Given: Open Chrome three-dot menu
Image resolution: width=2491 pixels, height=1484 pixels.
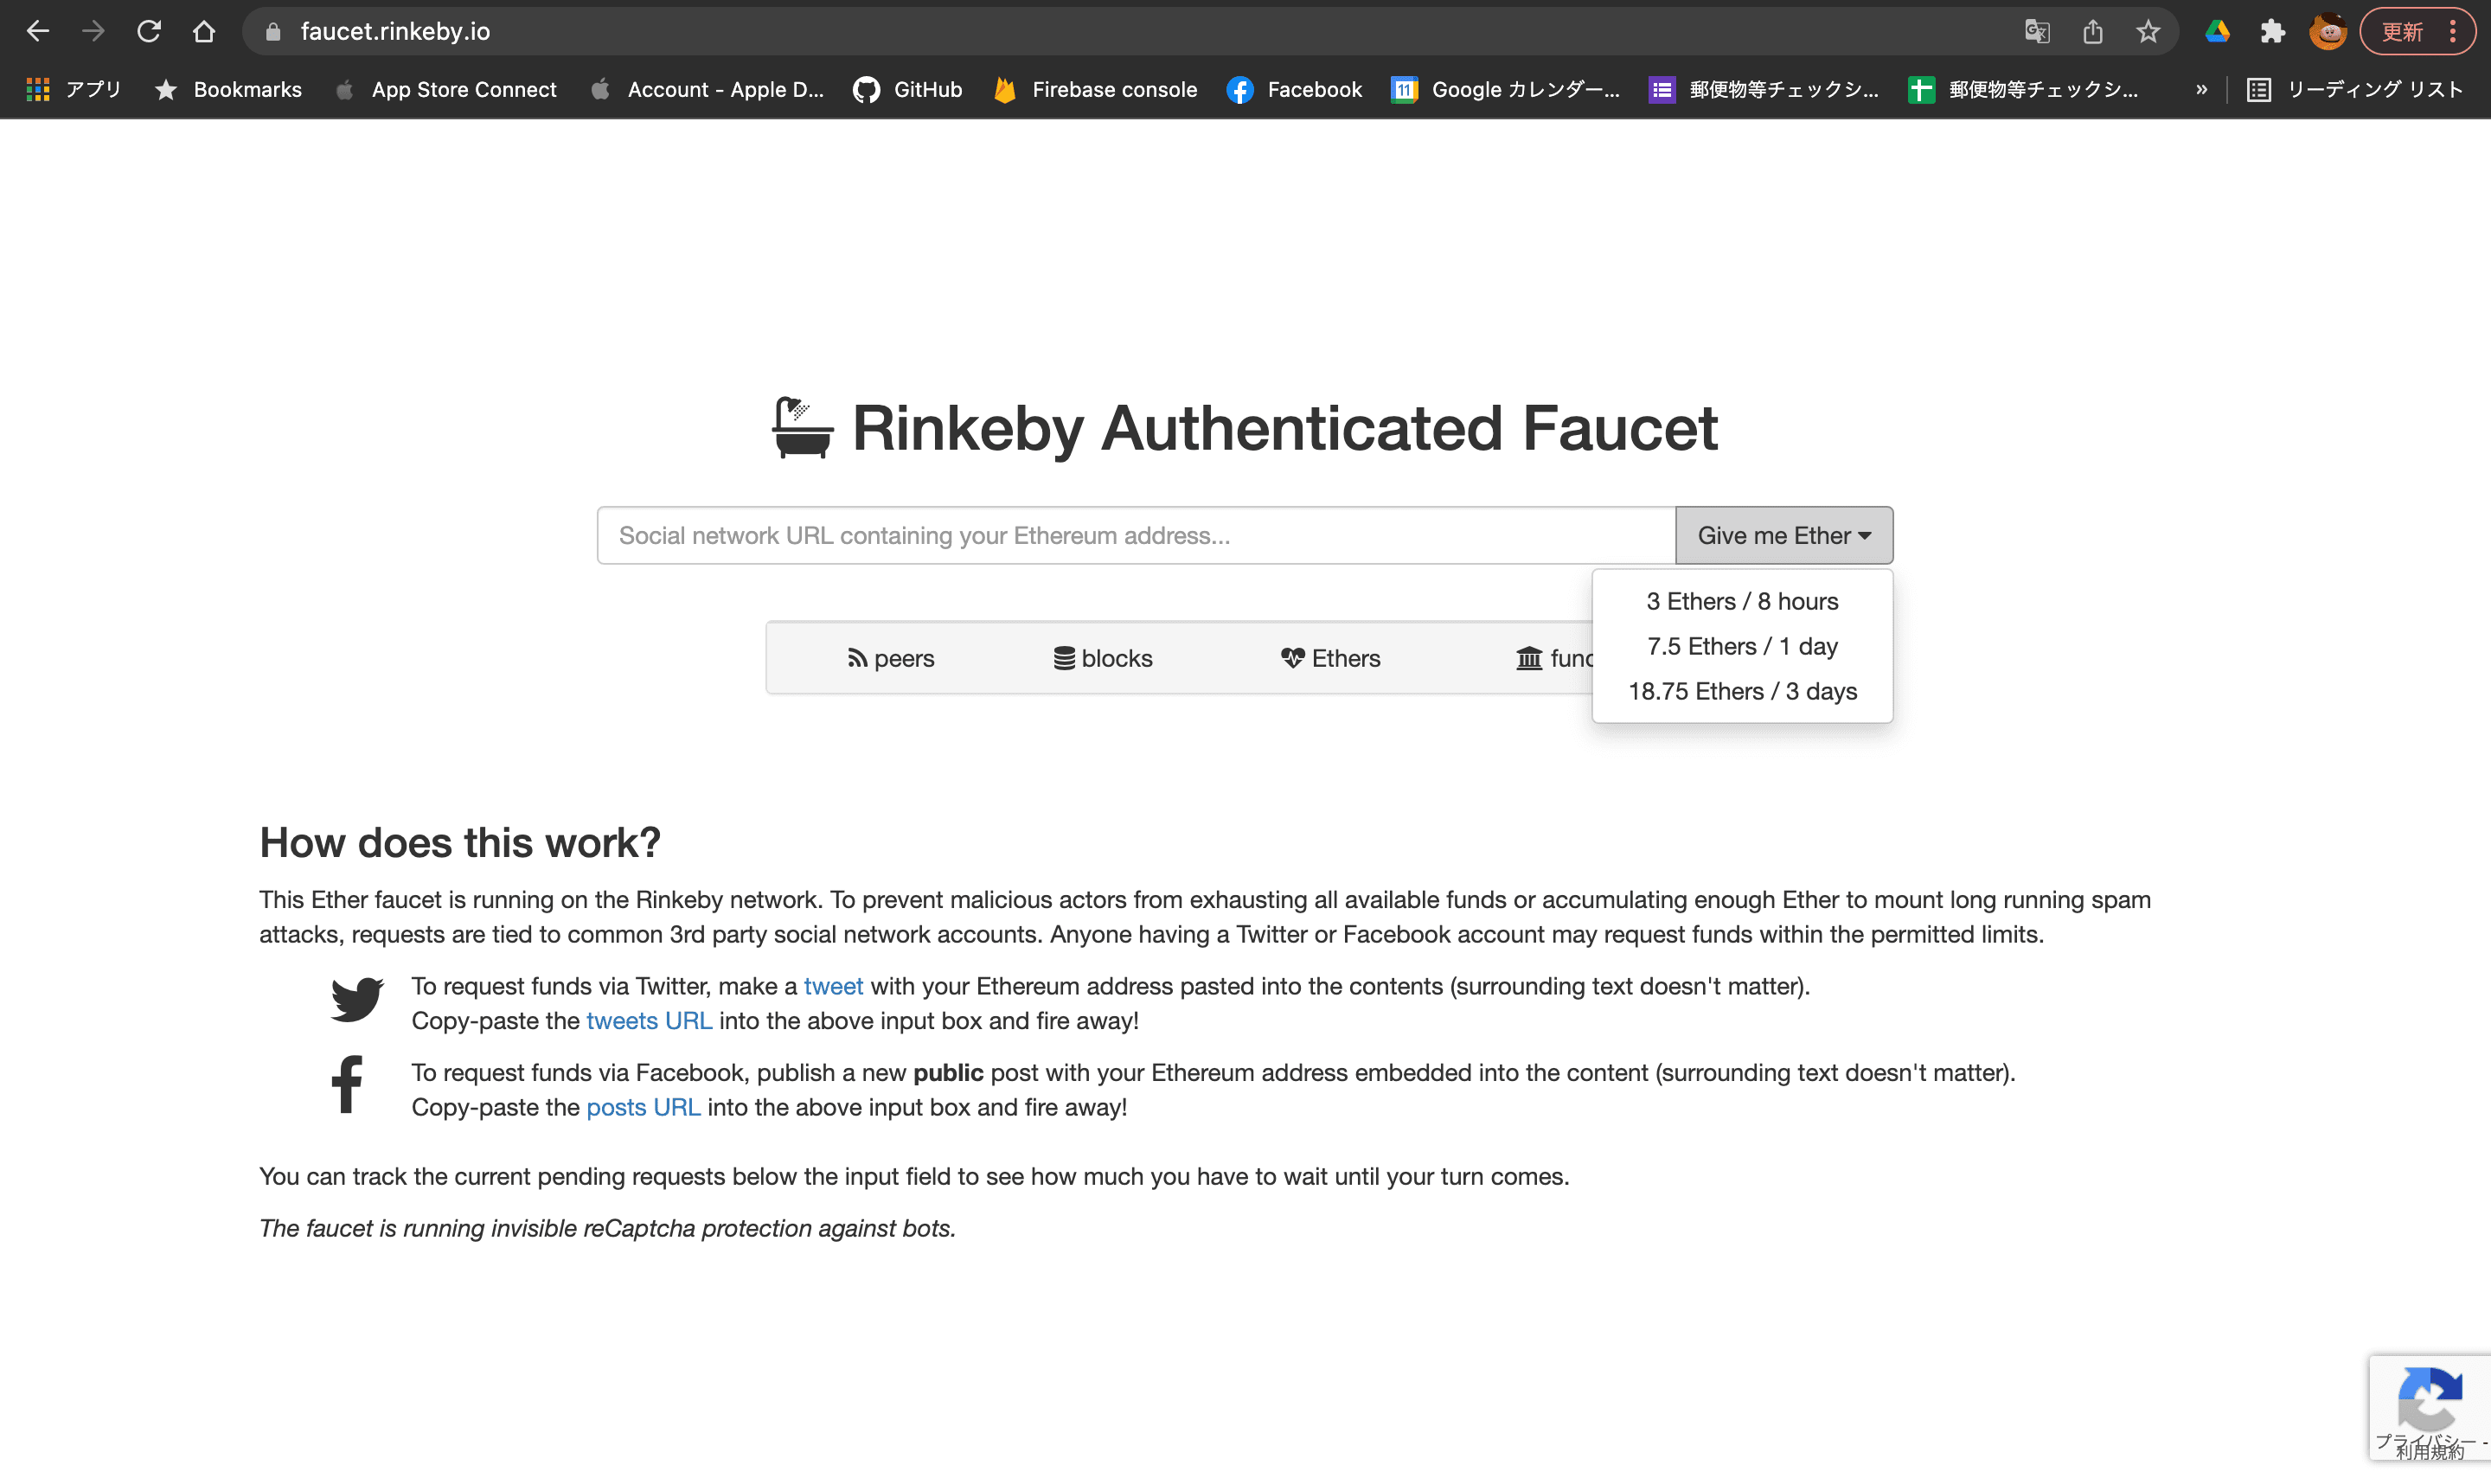Looking at the screenshot, I should coord(2452,32).
